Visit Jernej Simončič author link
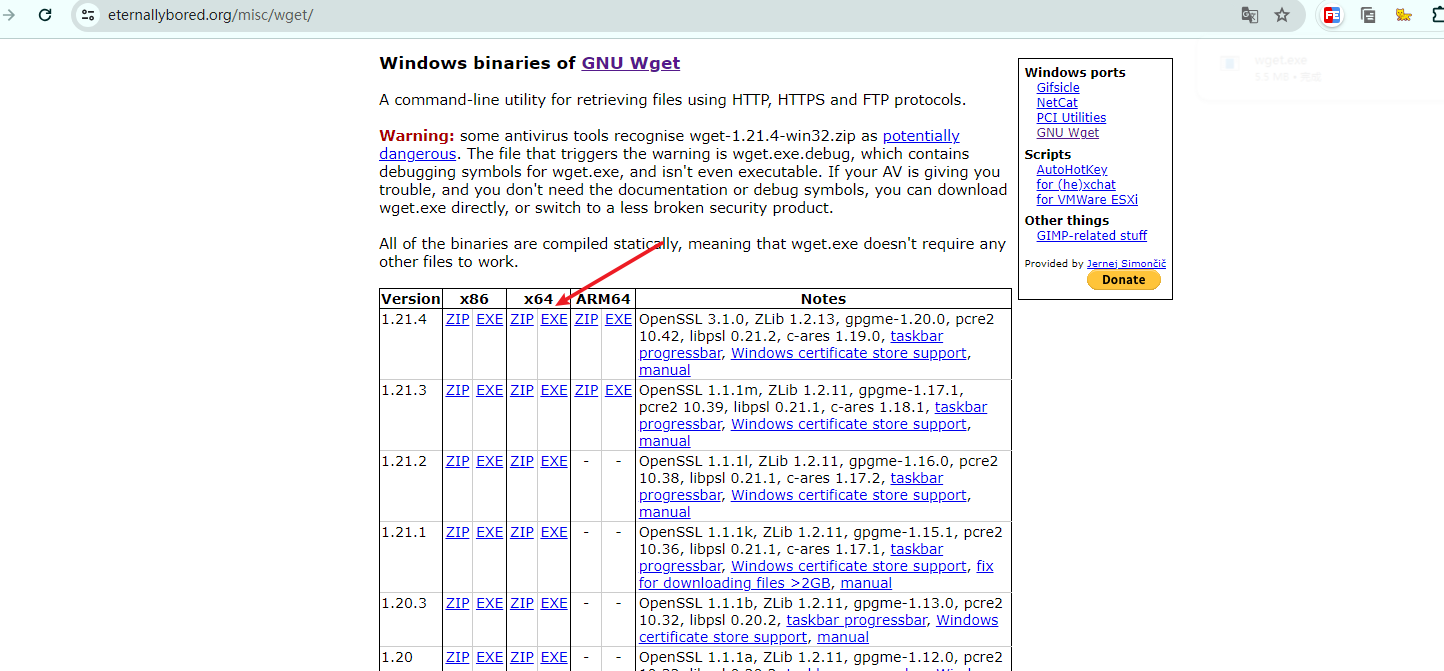This screenshot has height=671, width=1444. [x=1126, y=264]
